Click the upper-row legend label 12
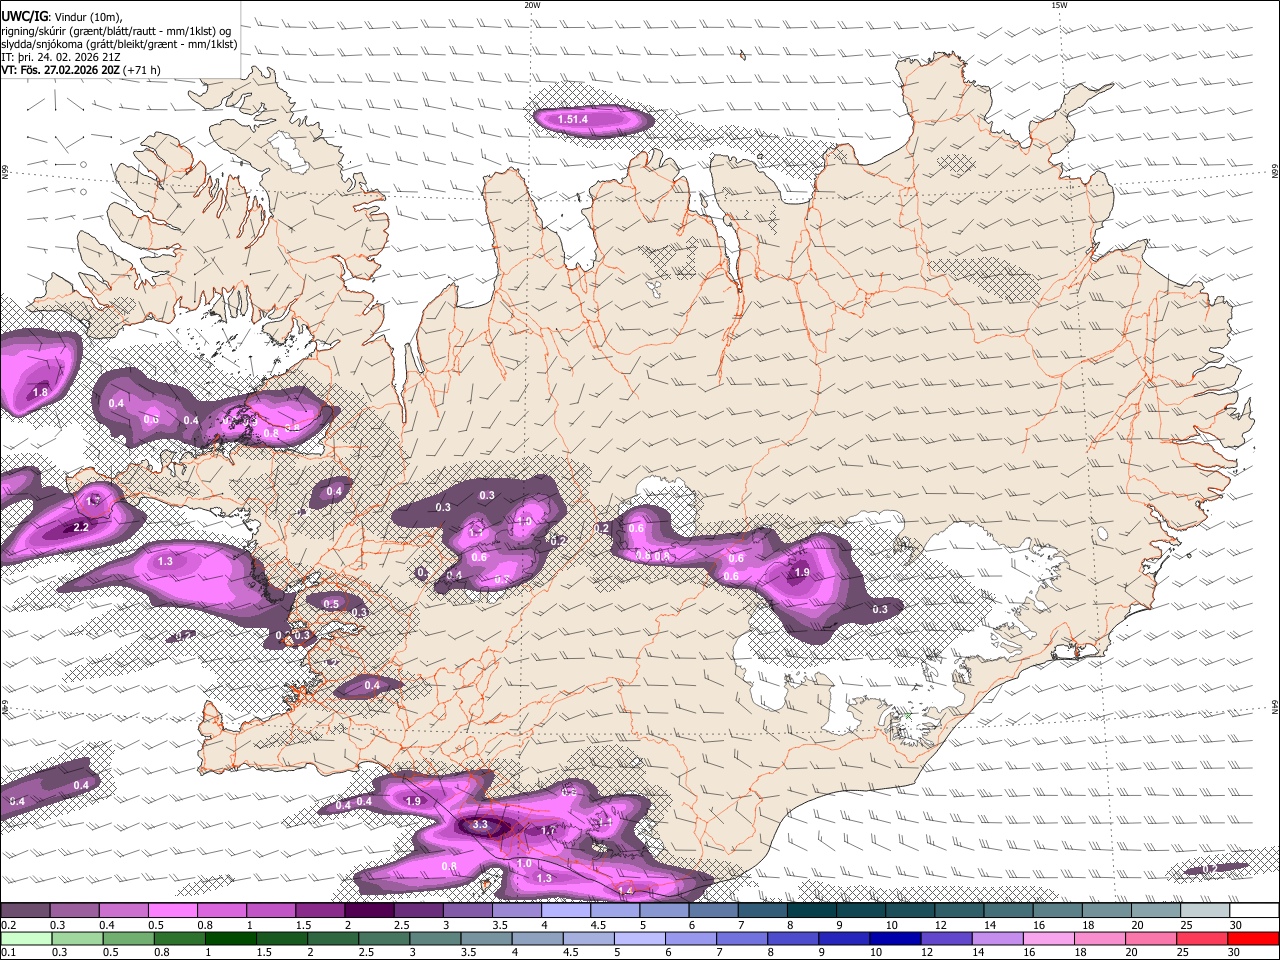1280x960 pixels. tap(939, 925)
